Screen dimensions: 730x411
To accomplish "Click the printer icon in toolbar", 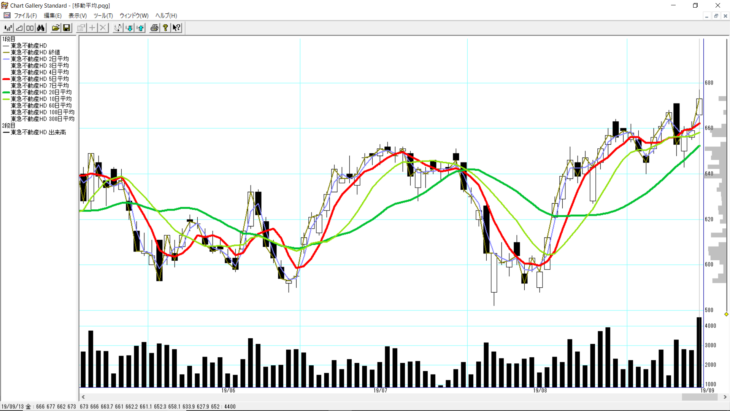I will pyautogui.click(x=153, y=27).
